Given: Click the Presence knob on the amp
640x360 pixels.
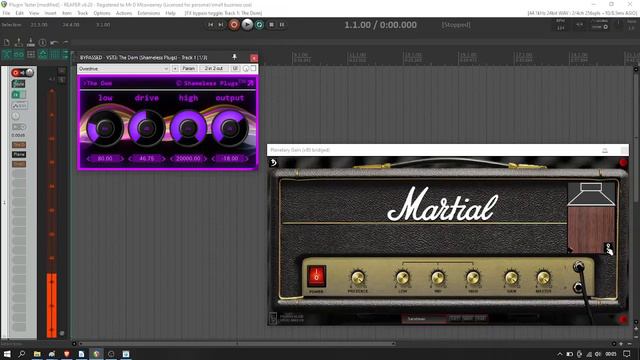Looking at the screenshot, I should [x=358, y=278].
